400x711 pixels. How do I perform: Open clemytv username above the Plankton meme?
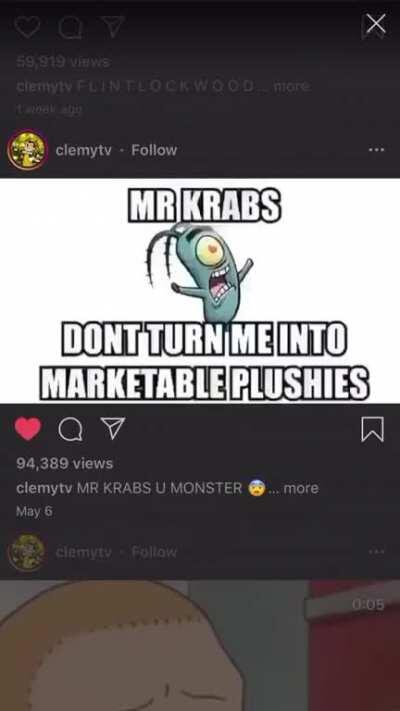pos(83,150)
